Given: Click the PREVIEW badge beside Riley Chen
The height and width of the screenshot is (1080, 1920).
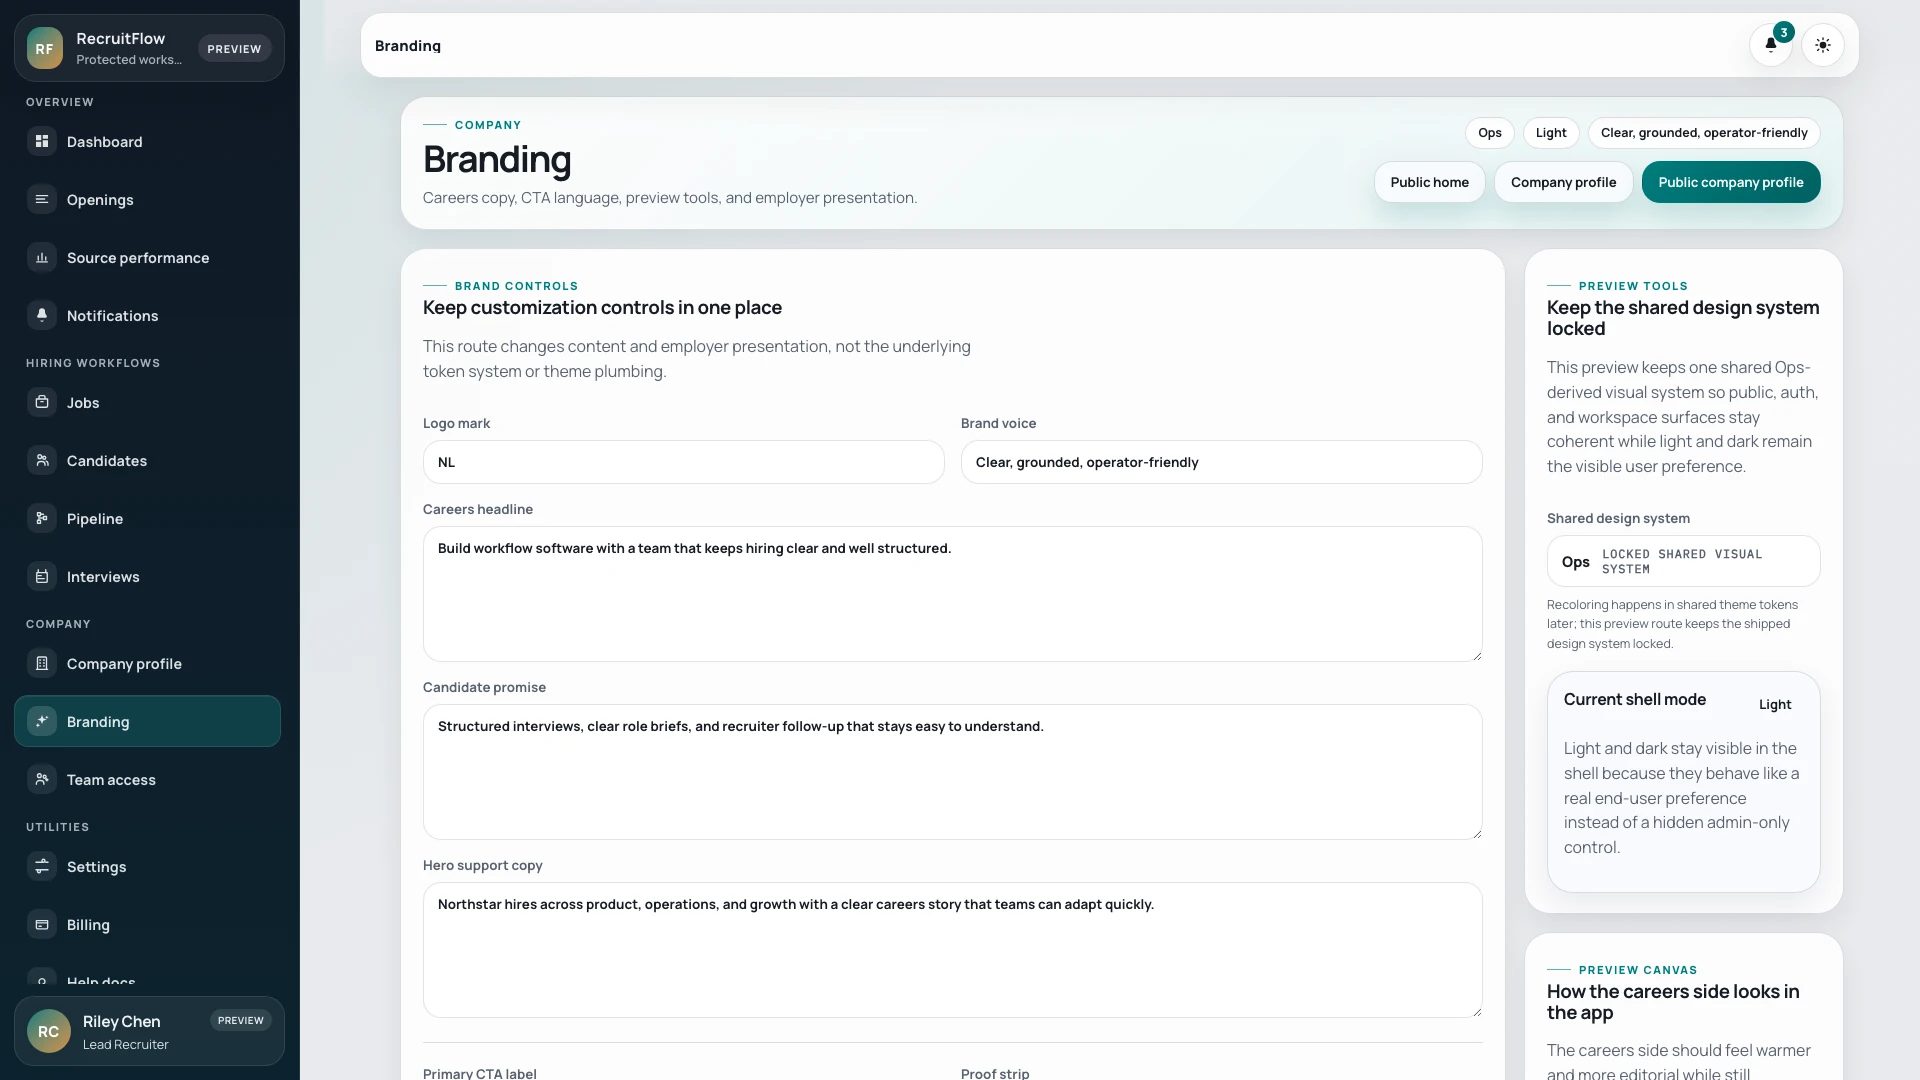Looking at the screenshot, I should tap(241, 1021).
